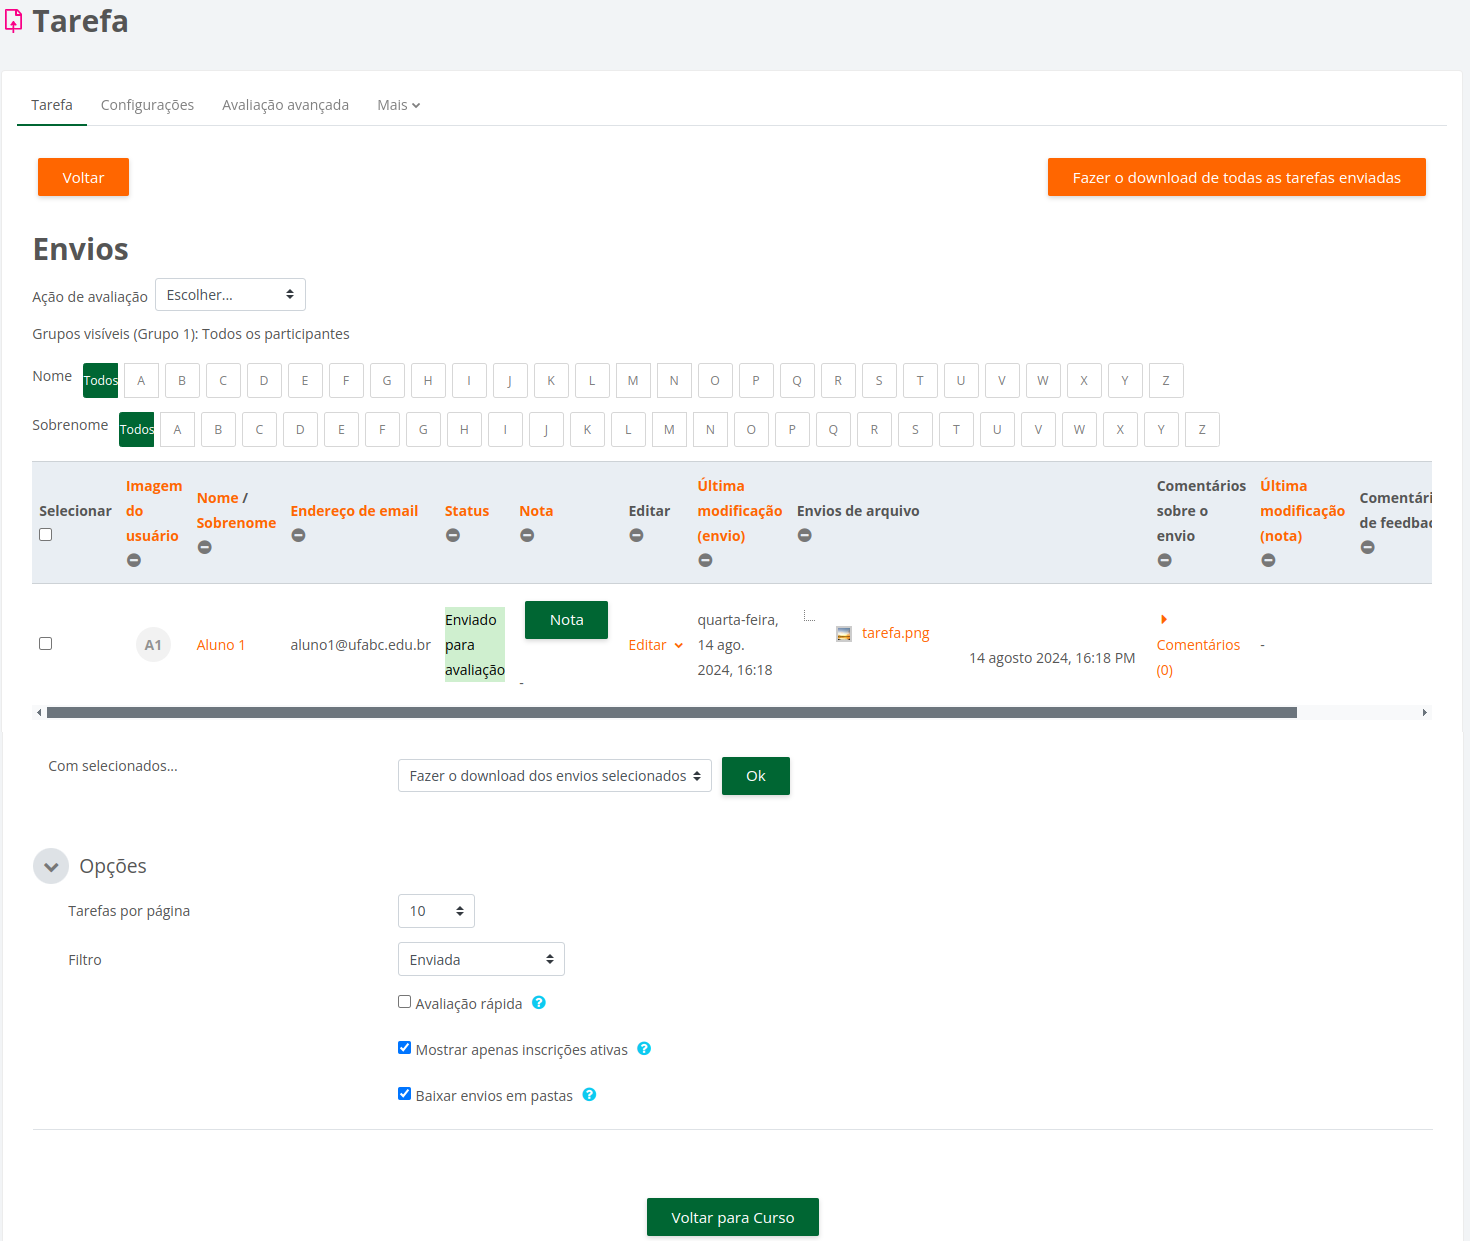Click the table horizontal scrollbar
1470x1241 pixels.
[672, 712]
